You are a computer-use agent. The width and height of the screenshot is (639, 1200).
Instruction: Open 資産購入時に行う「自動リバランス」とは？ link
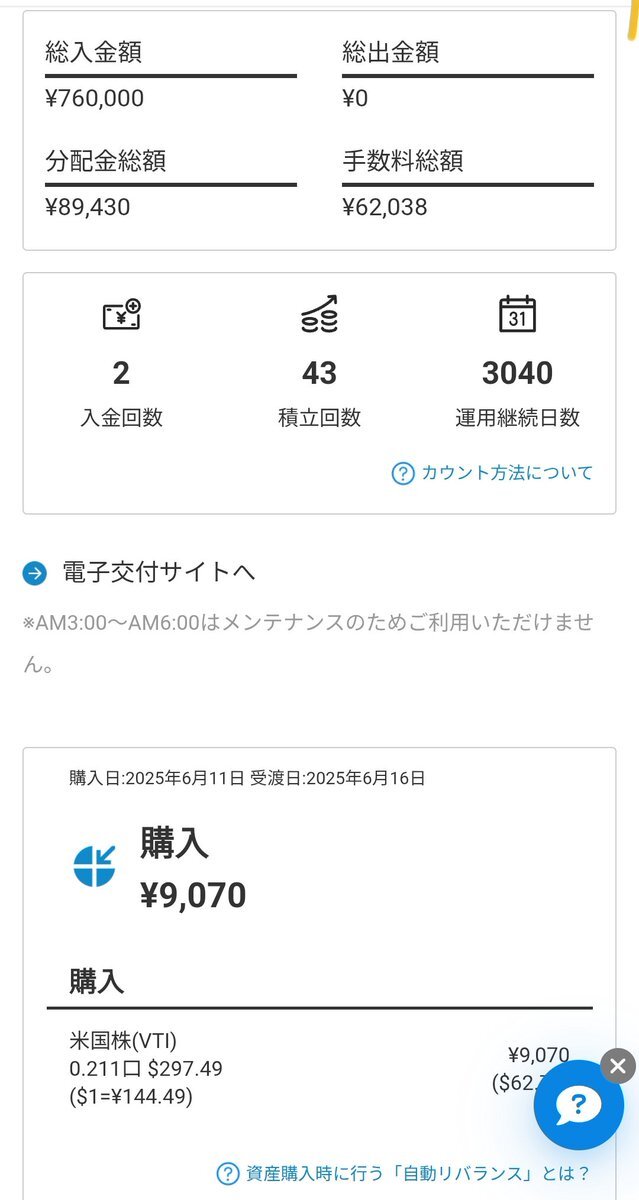click(418, 1173)
